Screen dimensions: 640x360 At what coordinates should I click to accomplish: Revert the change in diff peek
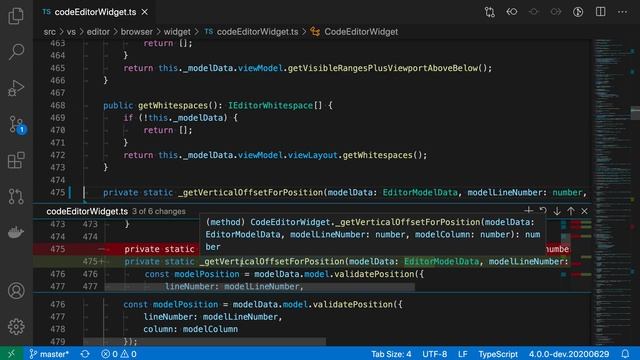(543, 211)
